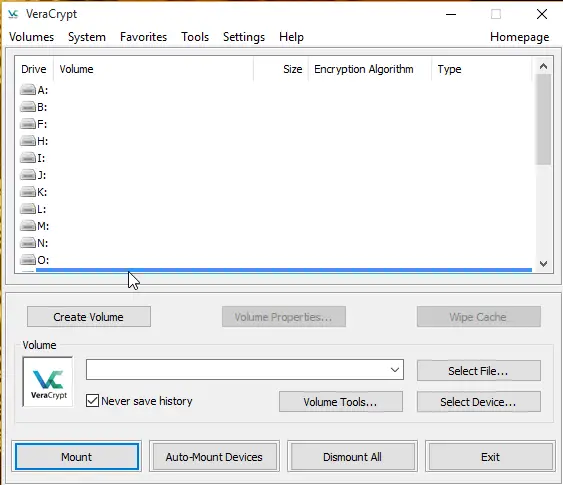Select the I: drive slot icon
Screen dimensions: 563x485
(28, 158)
